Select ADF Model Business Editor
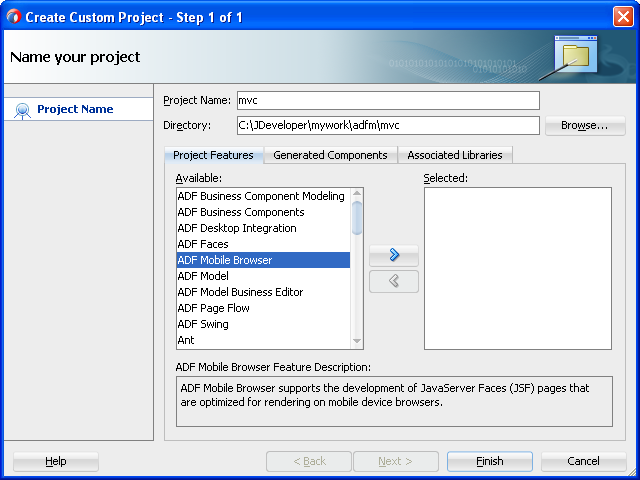 (x=263, y=292)
